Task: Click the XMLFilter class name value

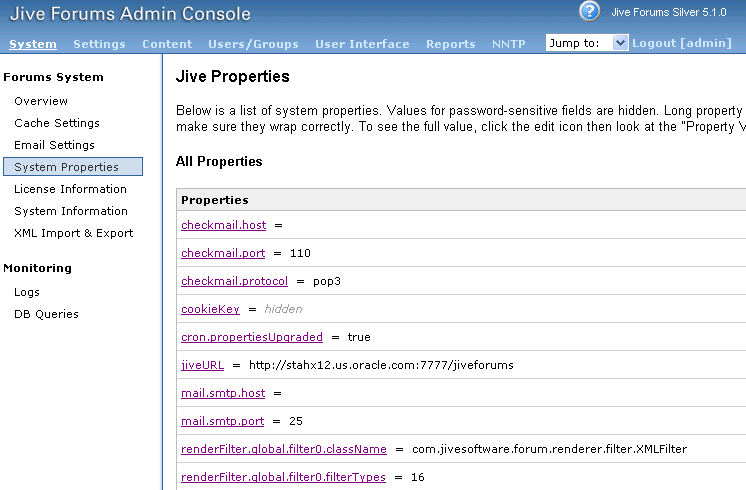Action: pyautogui.click(x=550, y=449)
